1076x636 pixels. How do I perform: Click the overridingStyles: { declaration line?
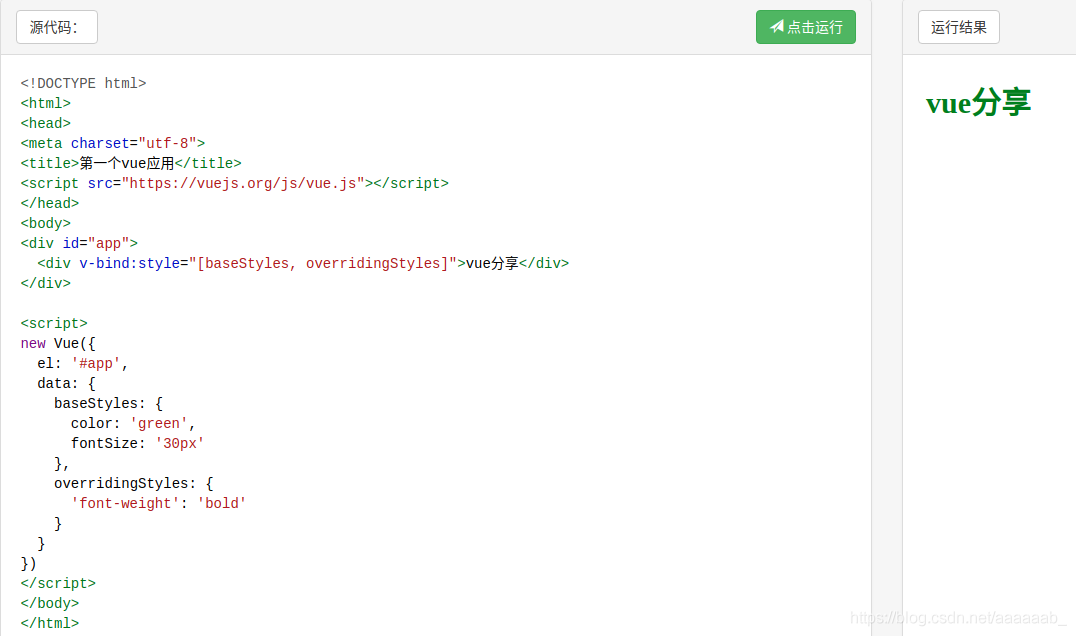click(x=133, y=483)
